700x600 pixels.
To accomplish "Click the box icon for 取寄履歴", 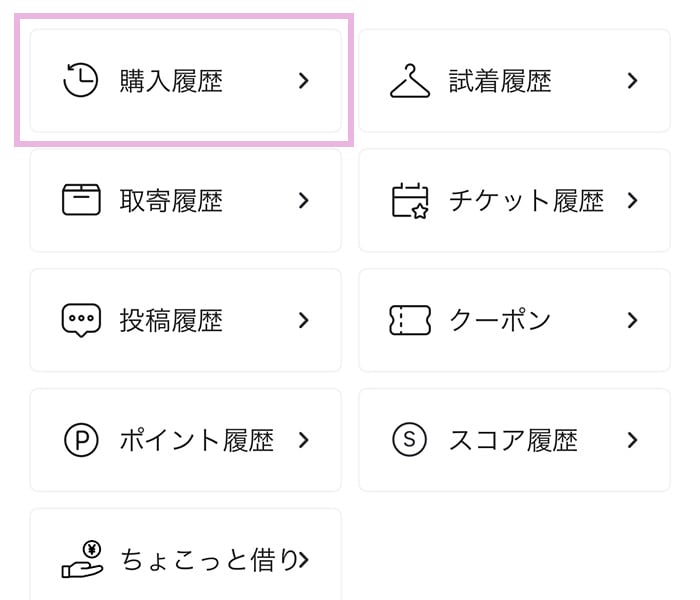I will pos(81,200).
